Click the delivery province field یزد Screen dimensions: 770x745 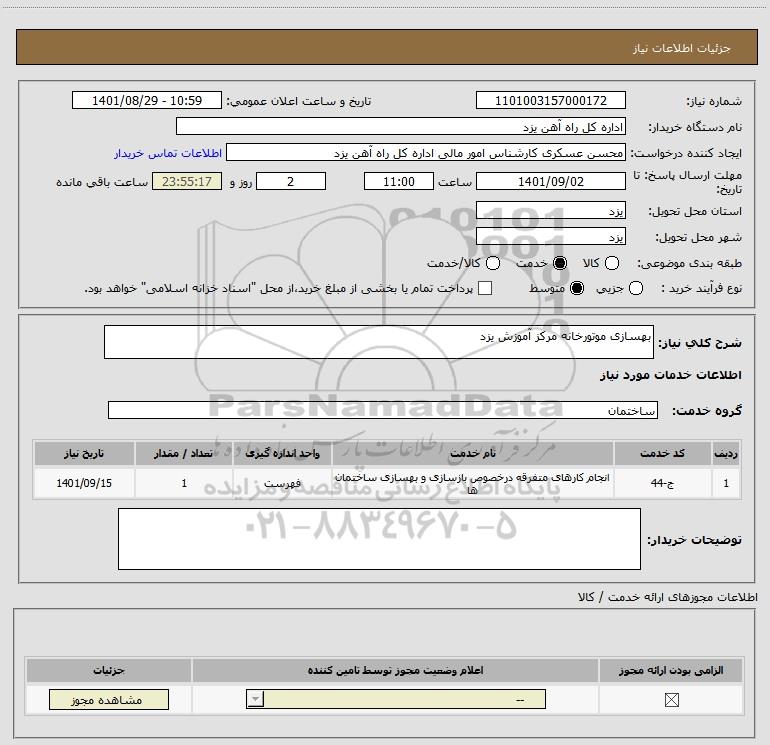550,210
